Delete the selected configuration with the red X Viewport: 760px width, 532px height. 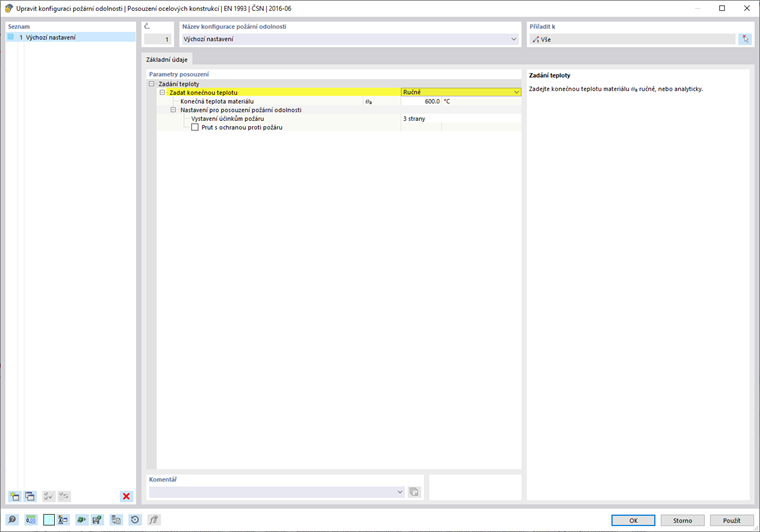(126, 496)
